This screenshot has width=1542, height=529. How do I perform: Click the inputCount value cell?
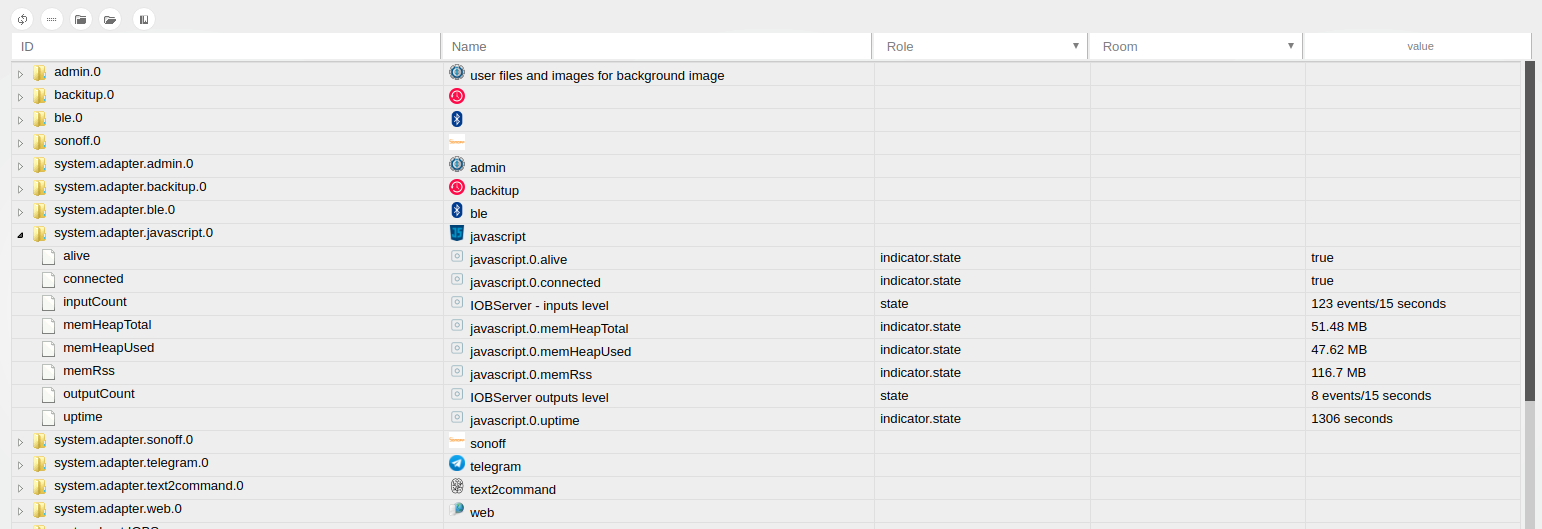pos(1412,303)
